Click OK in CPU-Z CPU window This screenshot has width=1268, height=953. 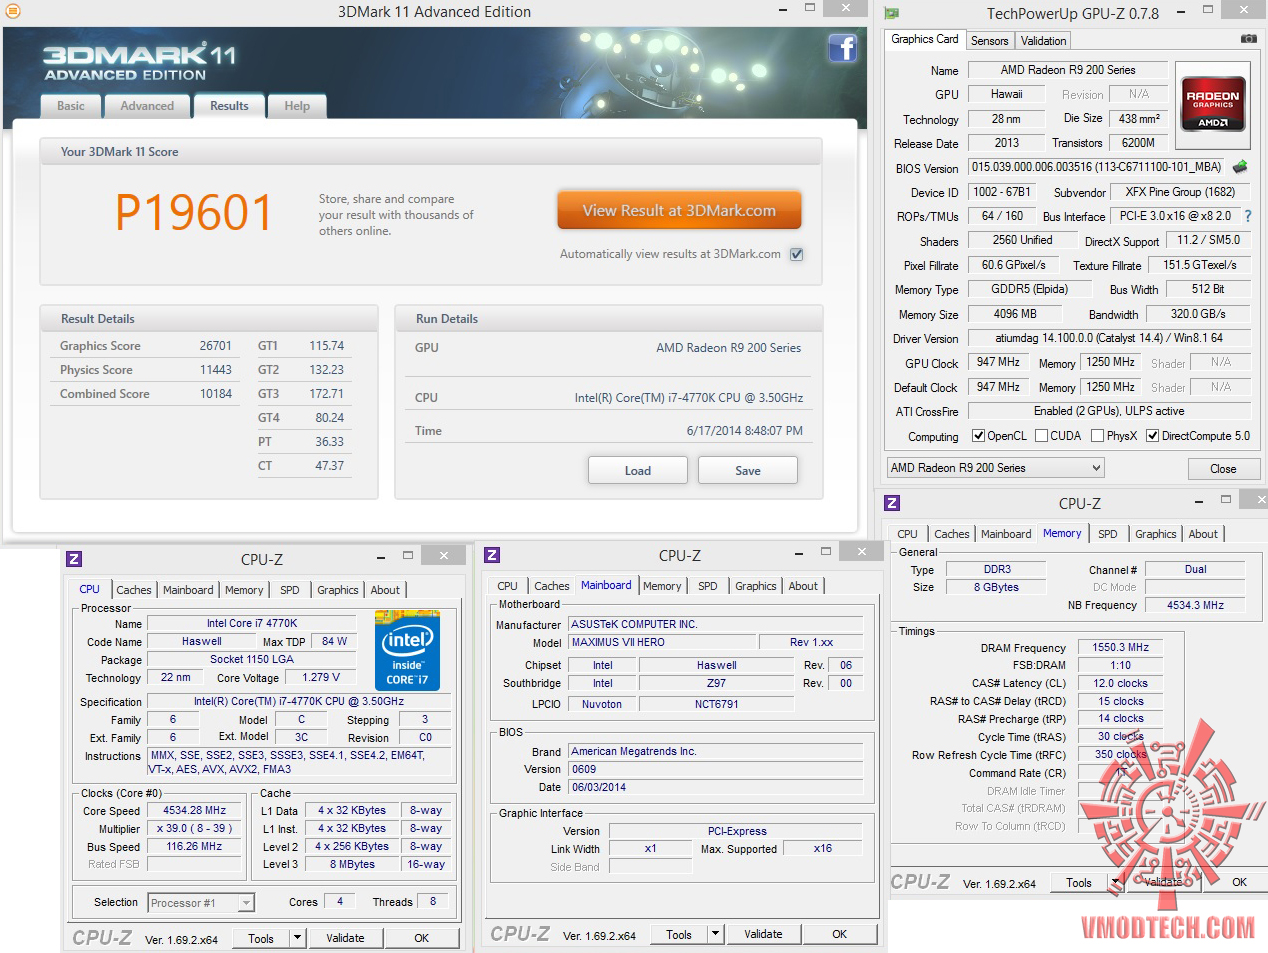(422, 938)
